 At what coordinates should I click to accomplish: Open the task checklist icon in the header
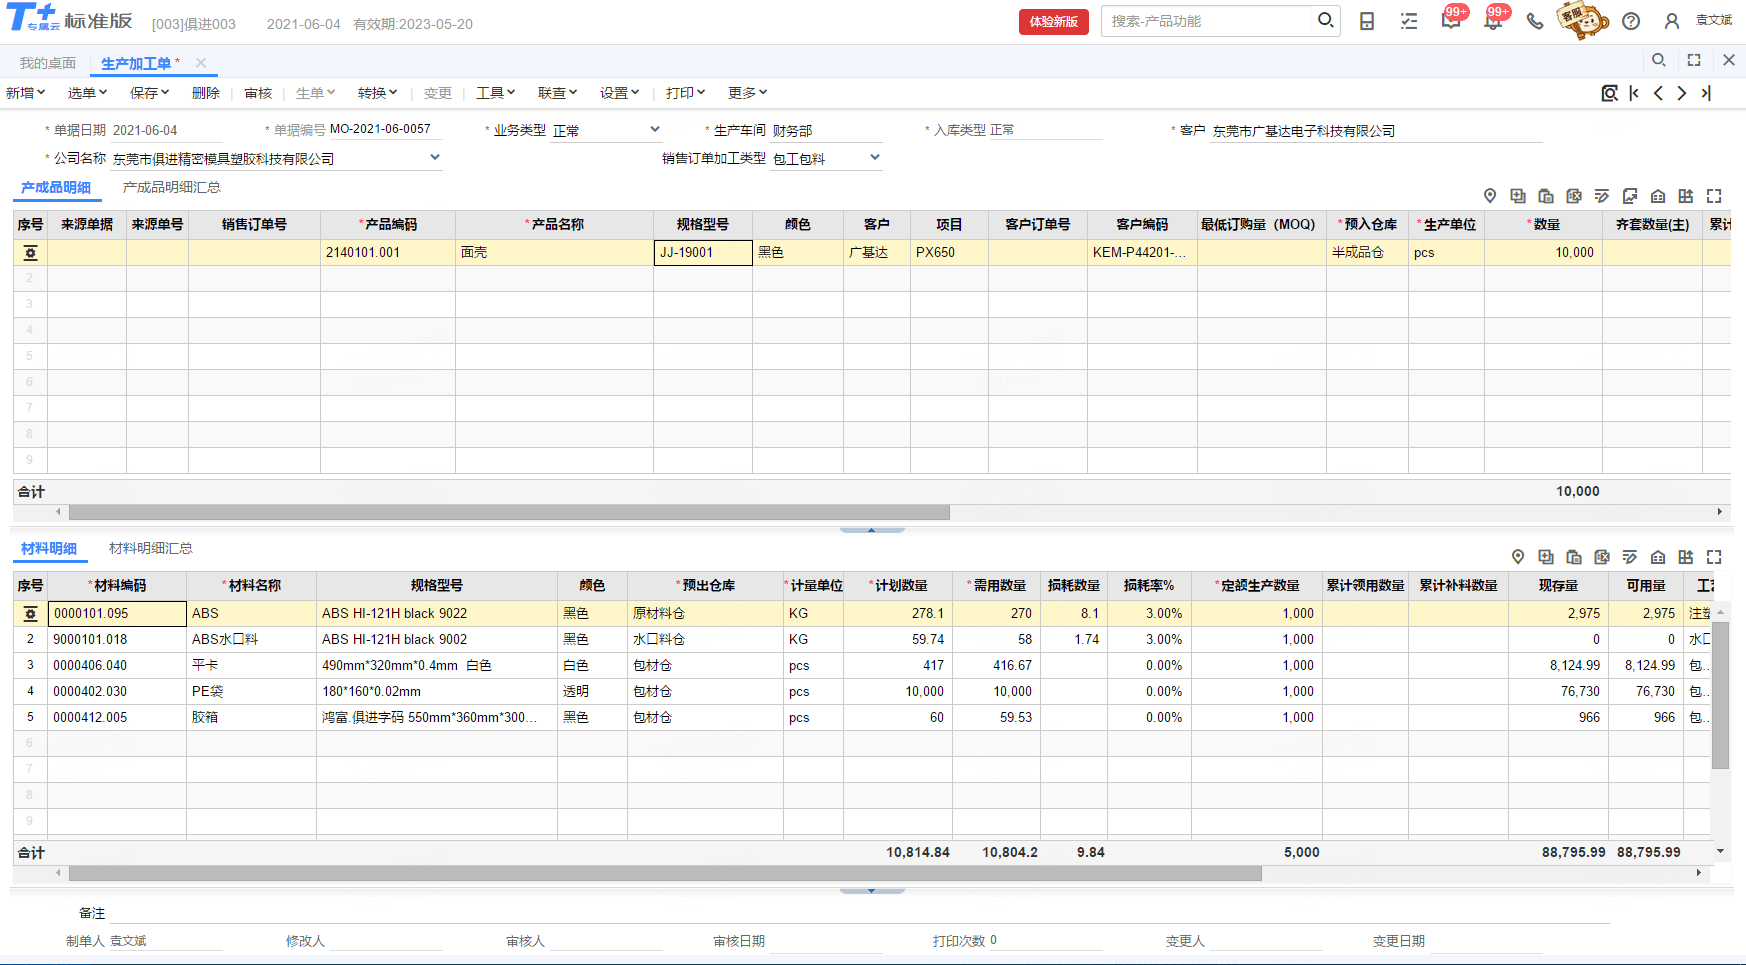pos(1409,21)
